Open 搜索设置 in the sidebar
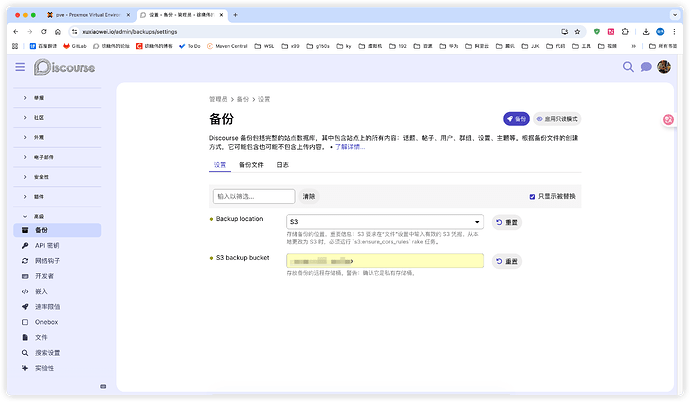This screenshot has height=402, width=690. (x=48, y=352)
